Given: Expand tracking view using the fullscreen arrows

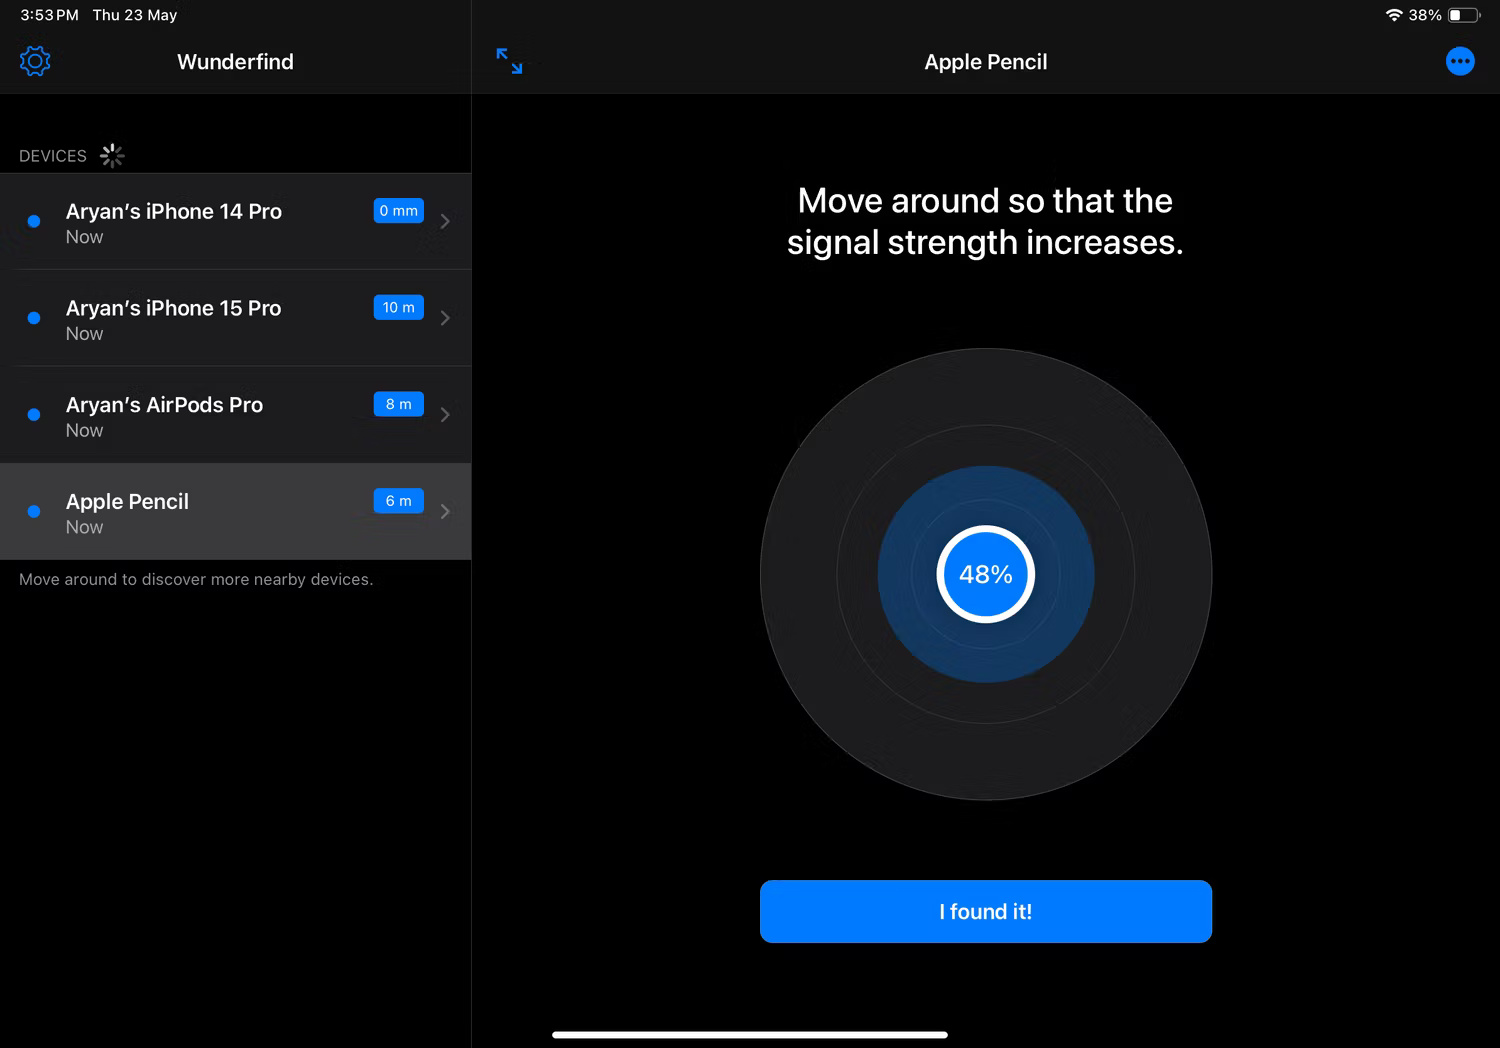Looking at the screenshot, I should 510,61.
